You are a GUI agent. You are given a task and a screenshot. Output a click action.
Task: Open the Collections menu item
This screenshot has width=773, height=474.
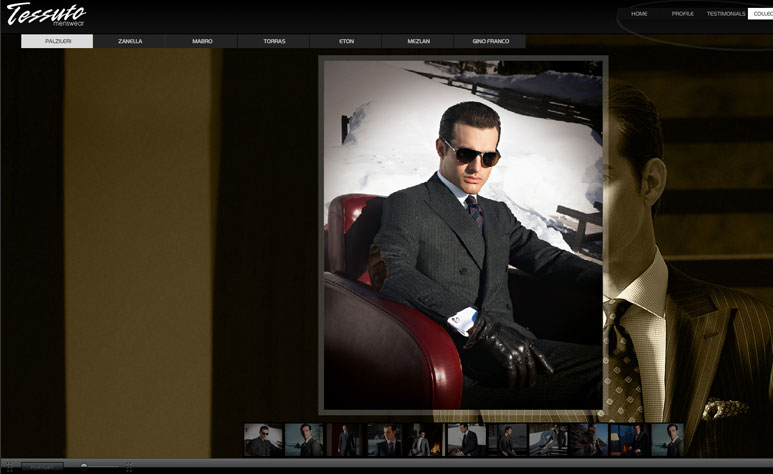coord(761,14)
